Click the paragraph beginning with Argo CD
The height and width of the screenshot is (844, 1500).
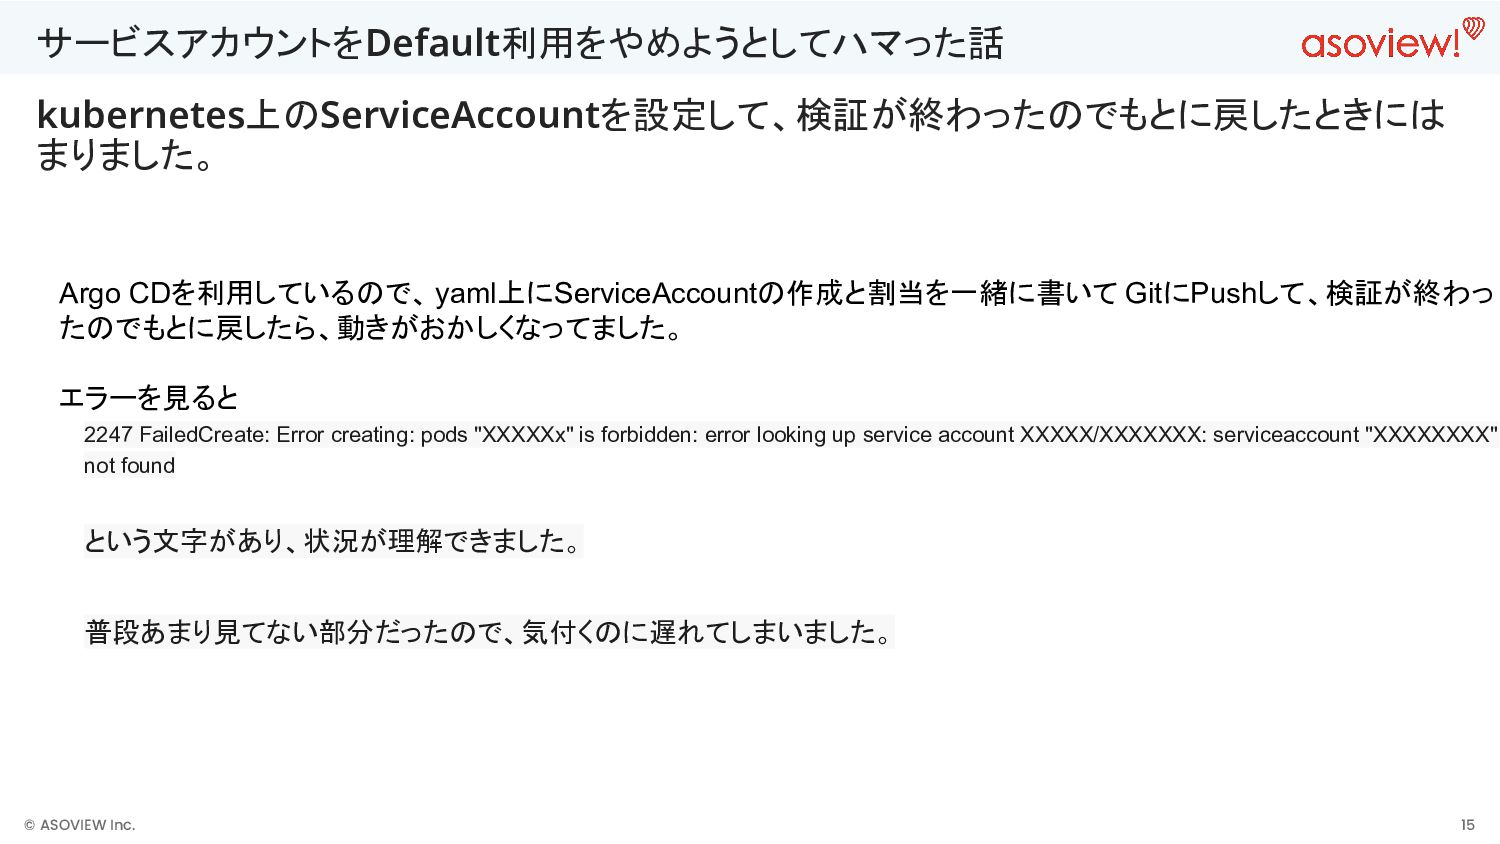(x=777, y=310)
